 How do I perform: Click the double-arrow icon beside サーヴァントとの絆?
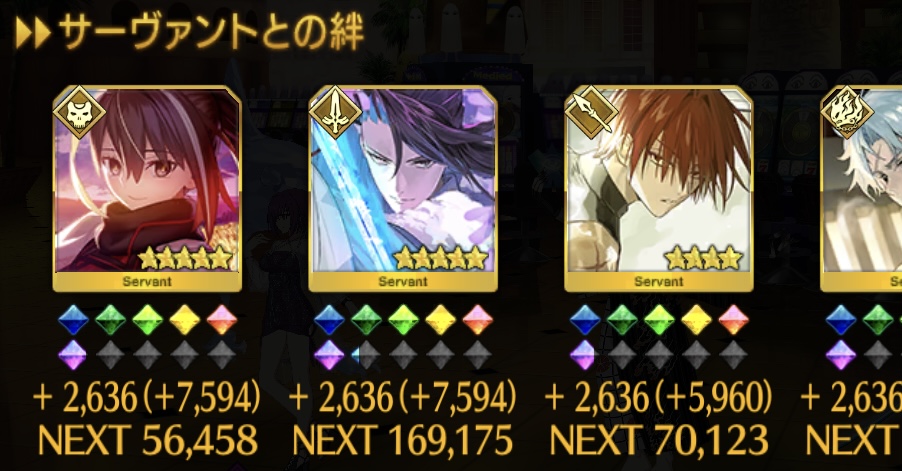[x=33, y=34]
